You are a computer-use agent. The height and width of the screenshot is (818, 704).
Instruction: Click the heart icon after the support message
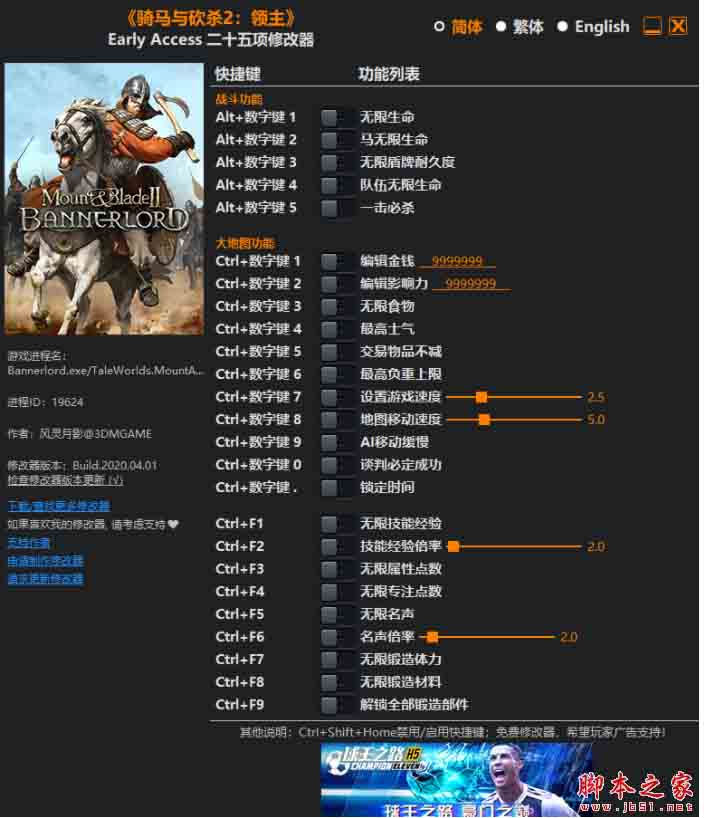point(174,524)
